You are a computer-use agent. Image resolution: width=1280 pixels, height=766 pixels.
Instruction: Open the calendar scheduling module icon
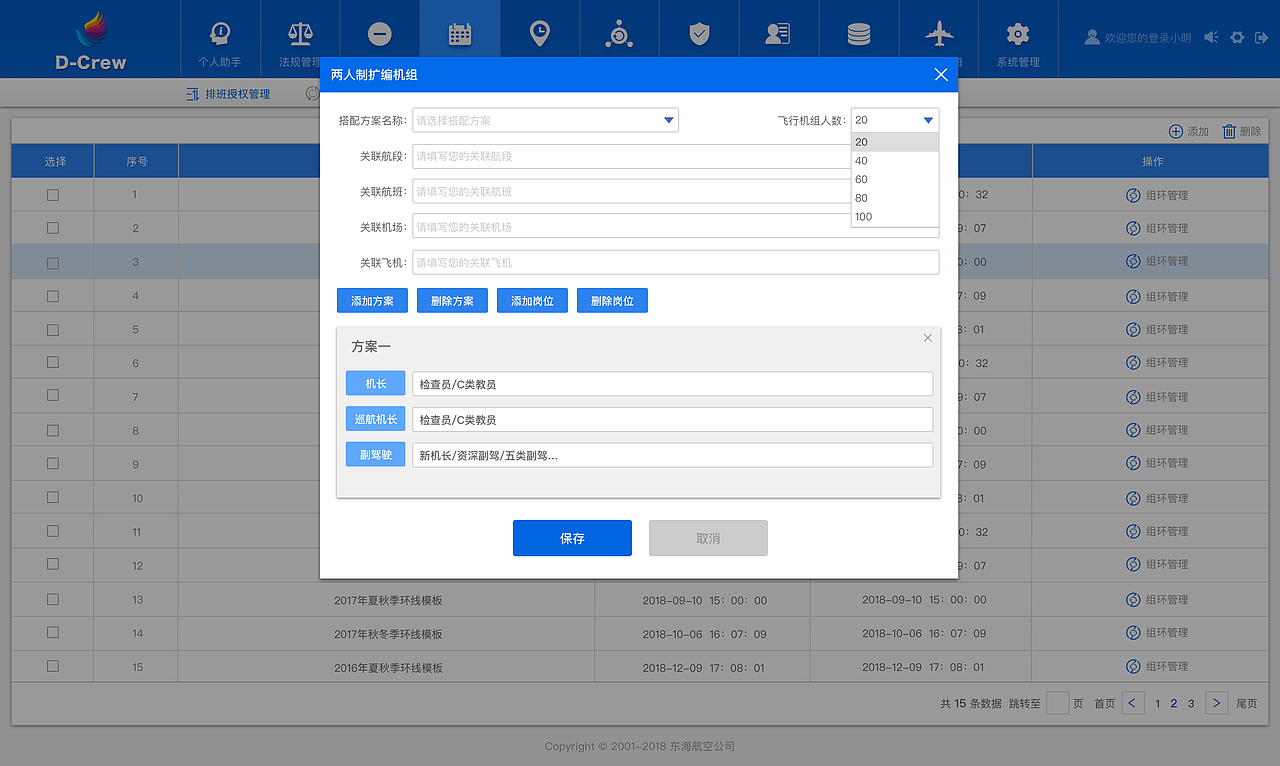[460, 35]
